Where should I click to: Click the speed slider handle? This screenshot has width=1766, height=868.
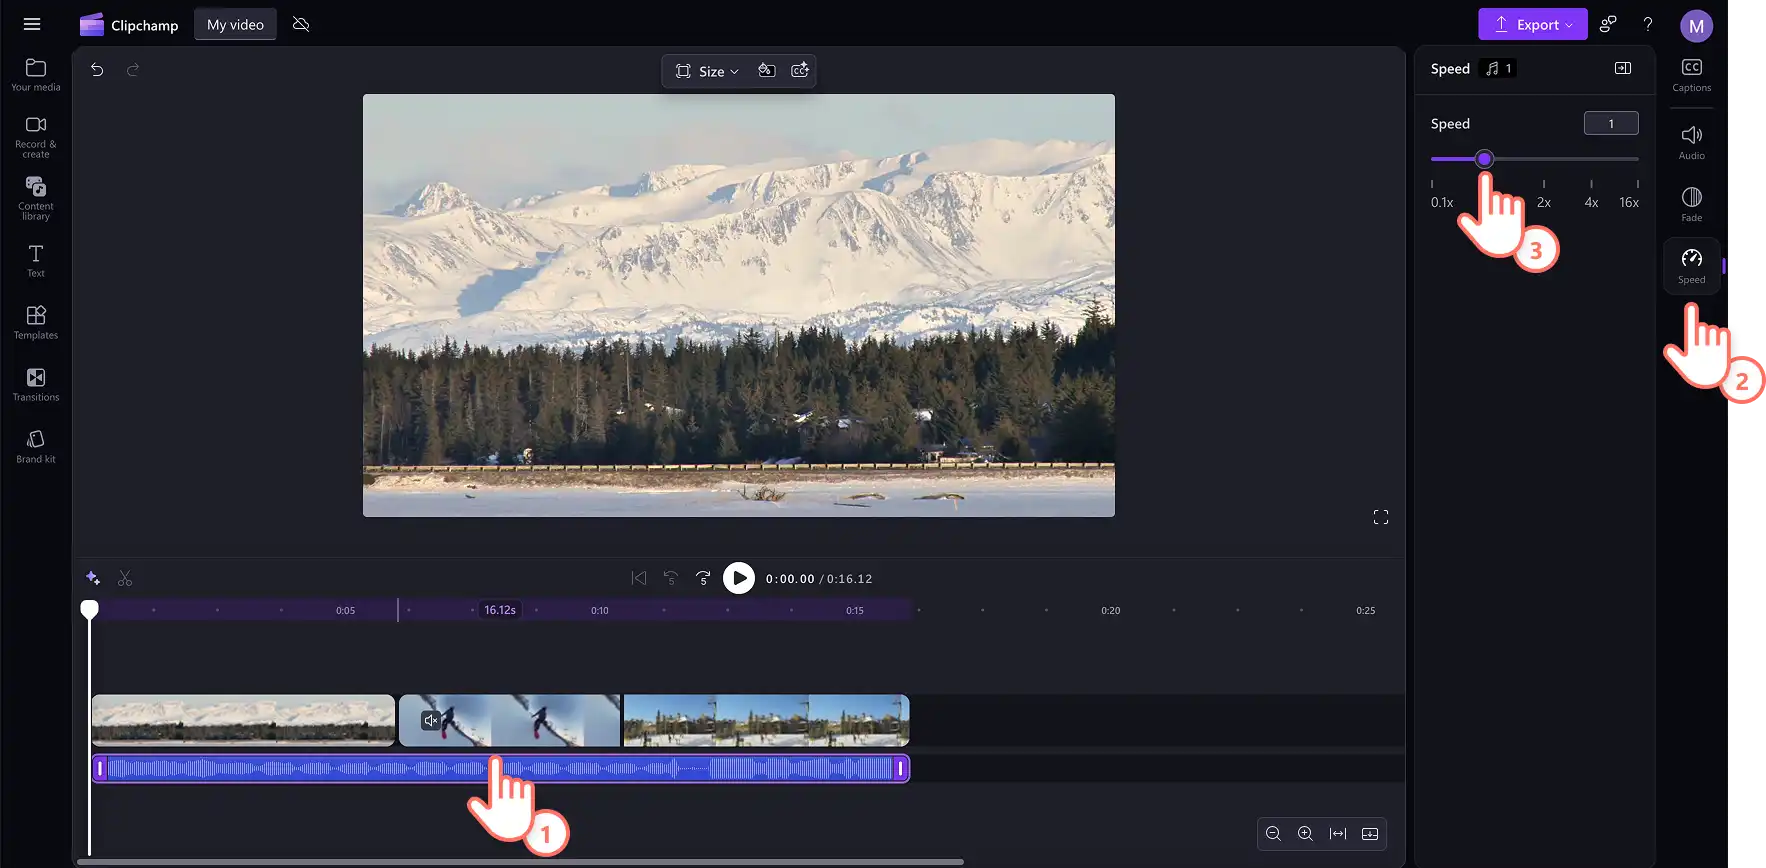[1485, 159]
